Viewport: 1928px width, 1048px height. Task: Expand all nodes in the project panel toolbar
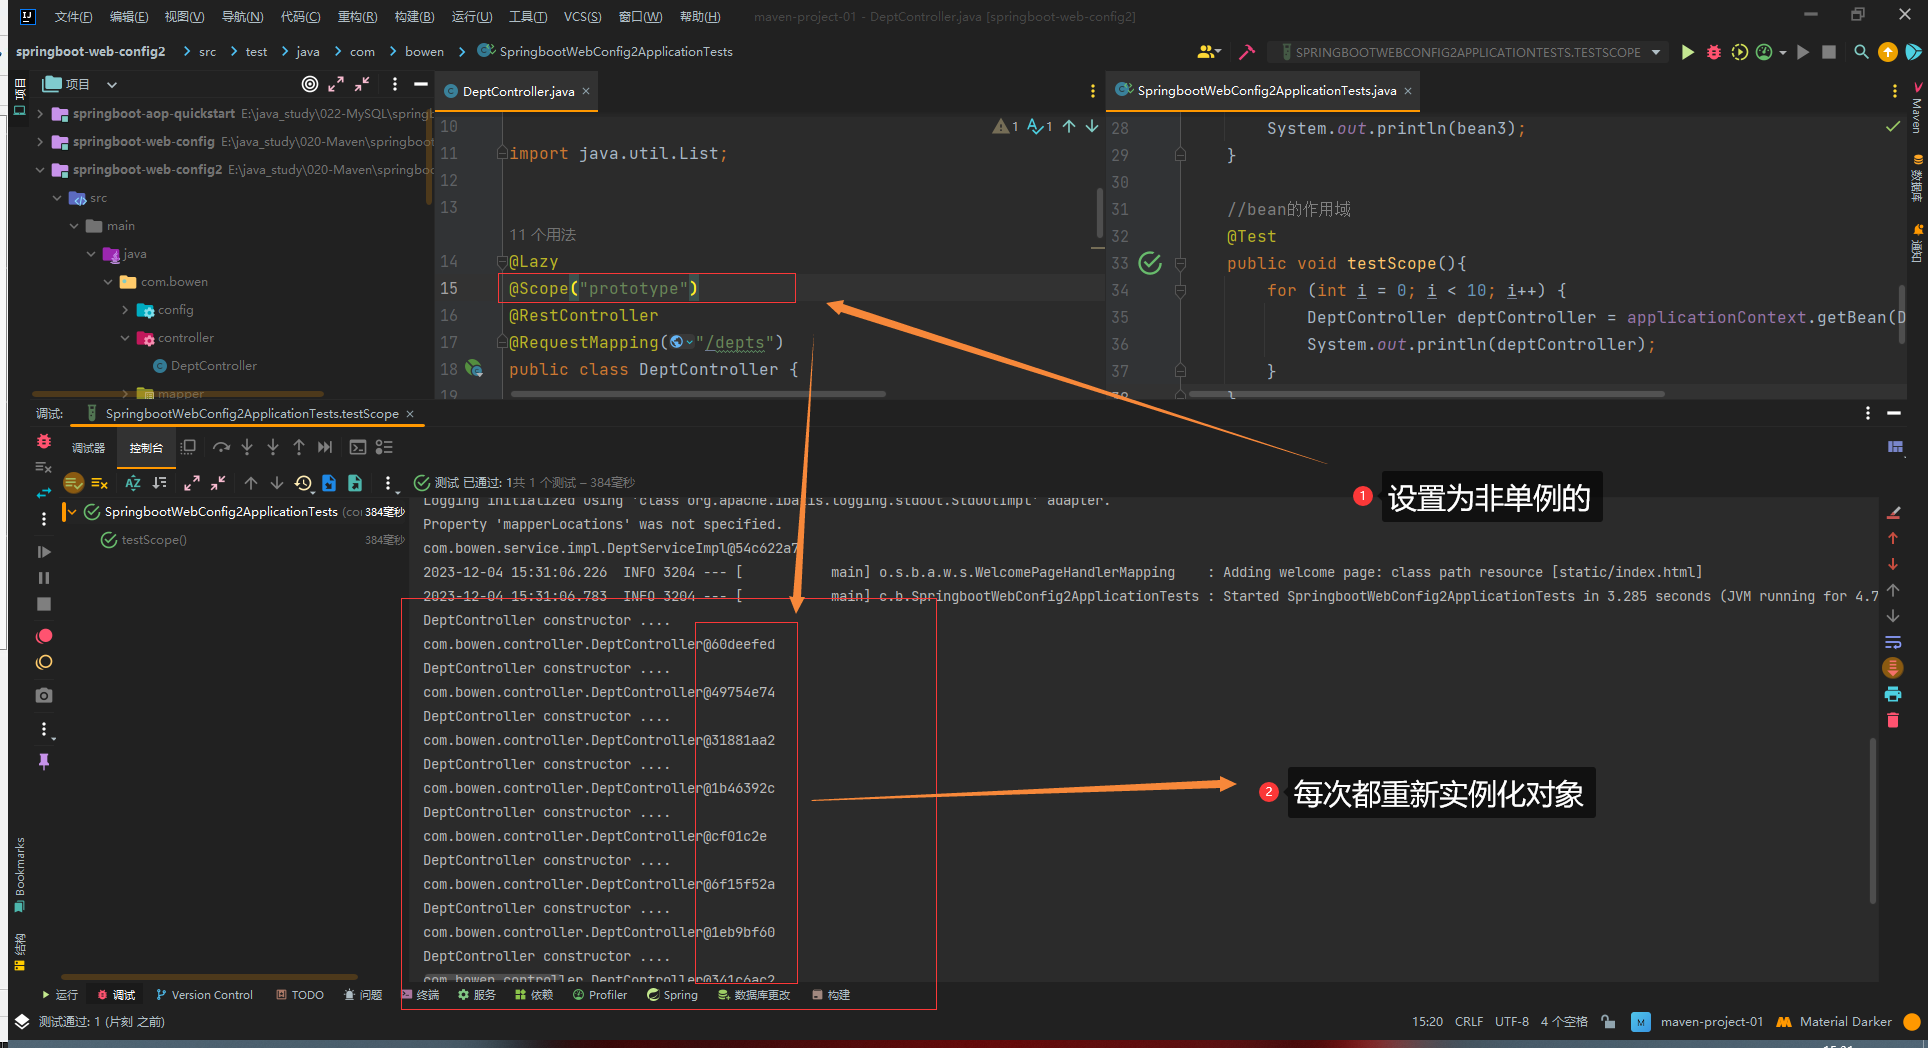pos(336,84)
